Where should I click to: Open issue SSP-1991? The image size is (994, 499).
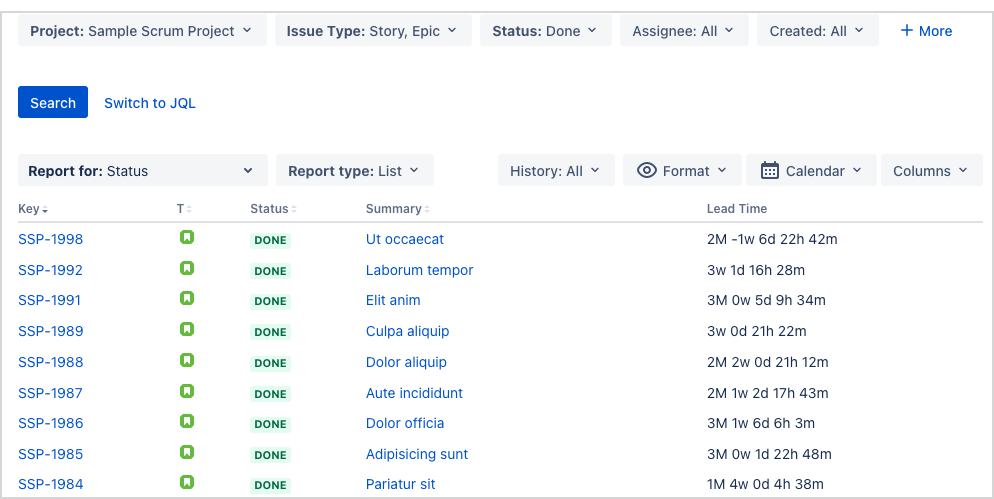tap(49, 300)
